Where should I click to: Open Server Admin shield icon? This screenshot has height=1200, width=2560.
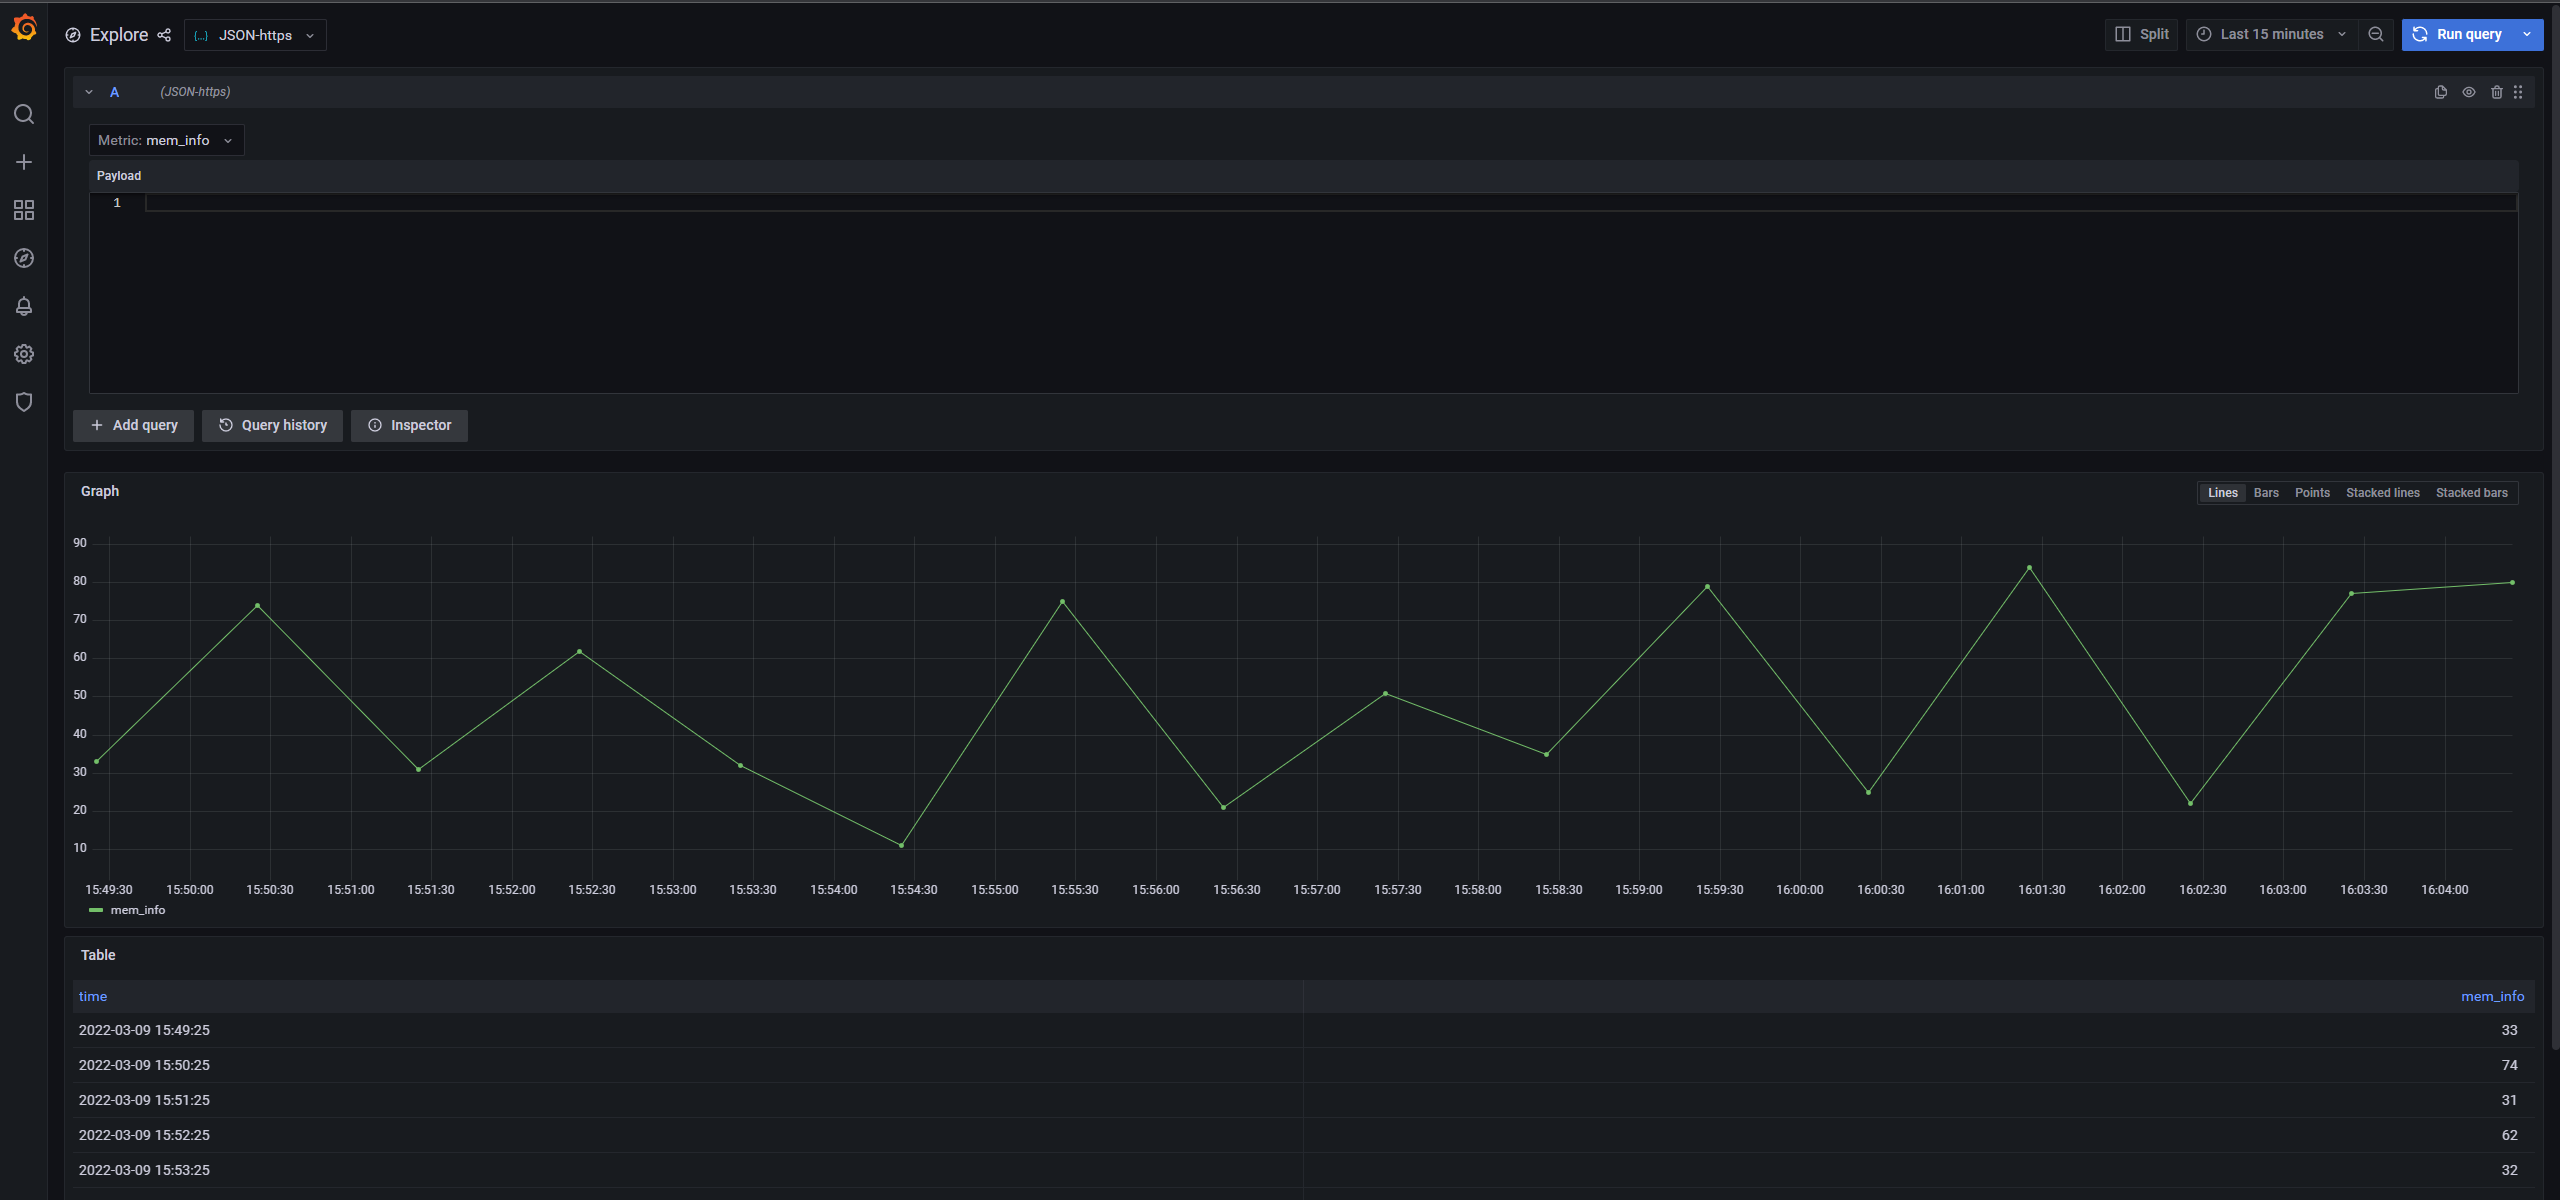(x=24, y=402)
